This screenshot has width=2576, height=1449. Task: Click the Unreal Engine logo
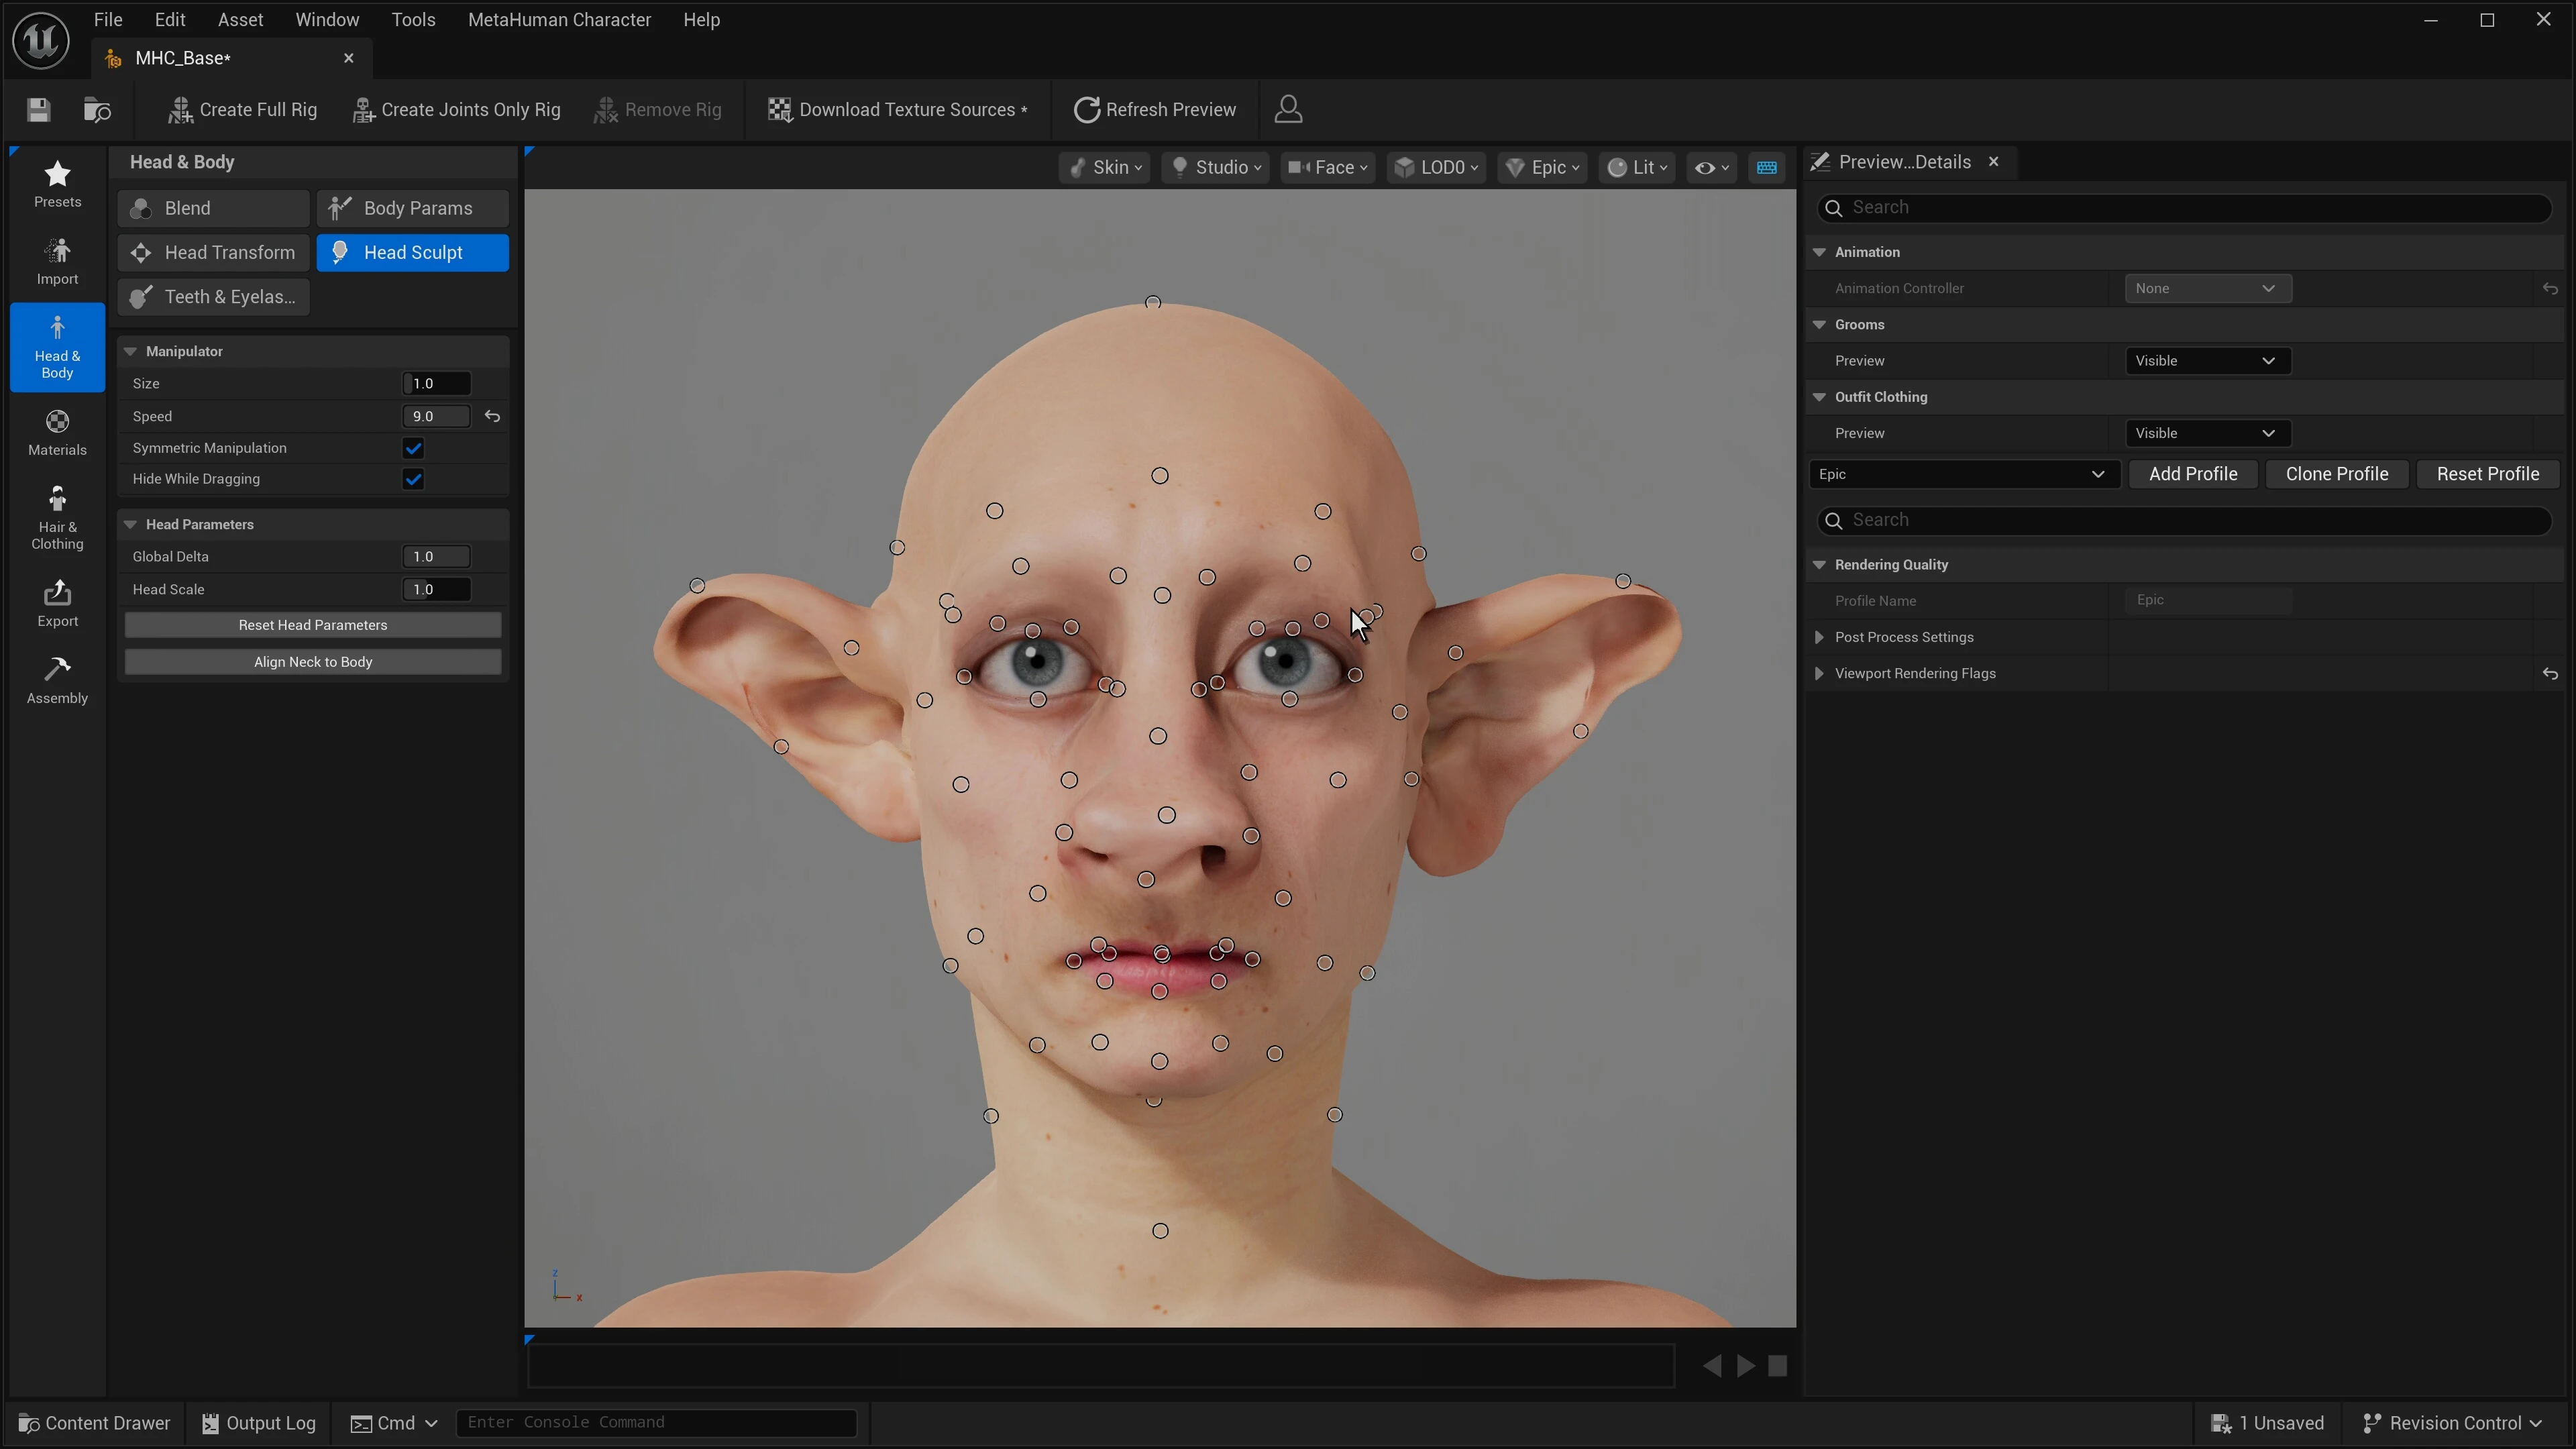pos(41,40)
